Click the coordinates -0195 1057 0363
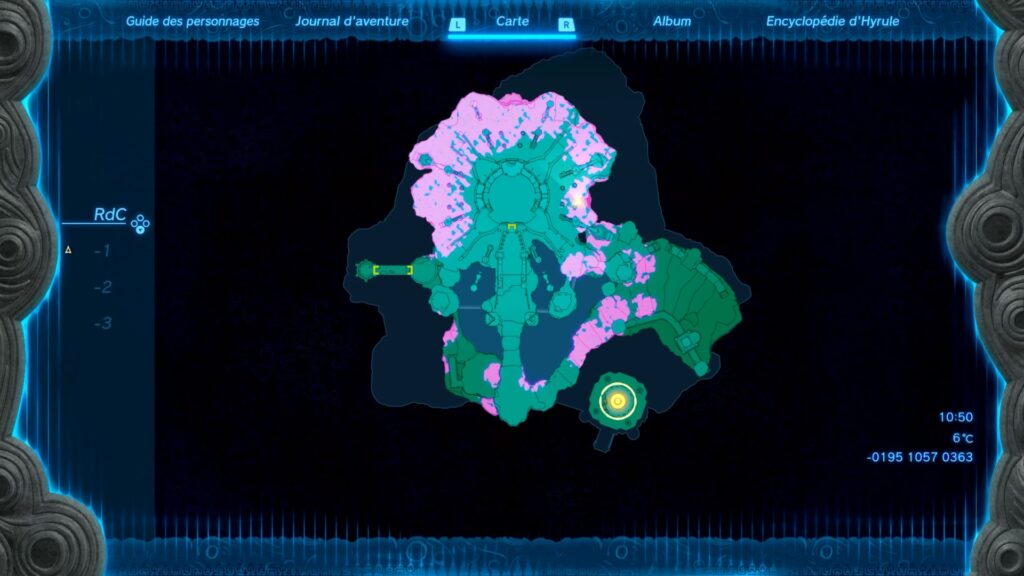 coord(920,457)
